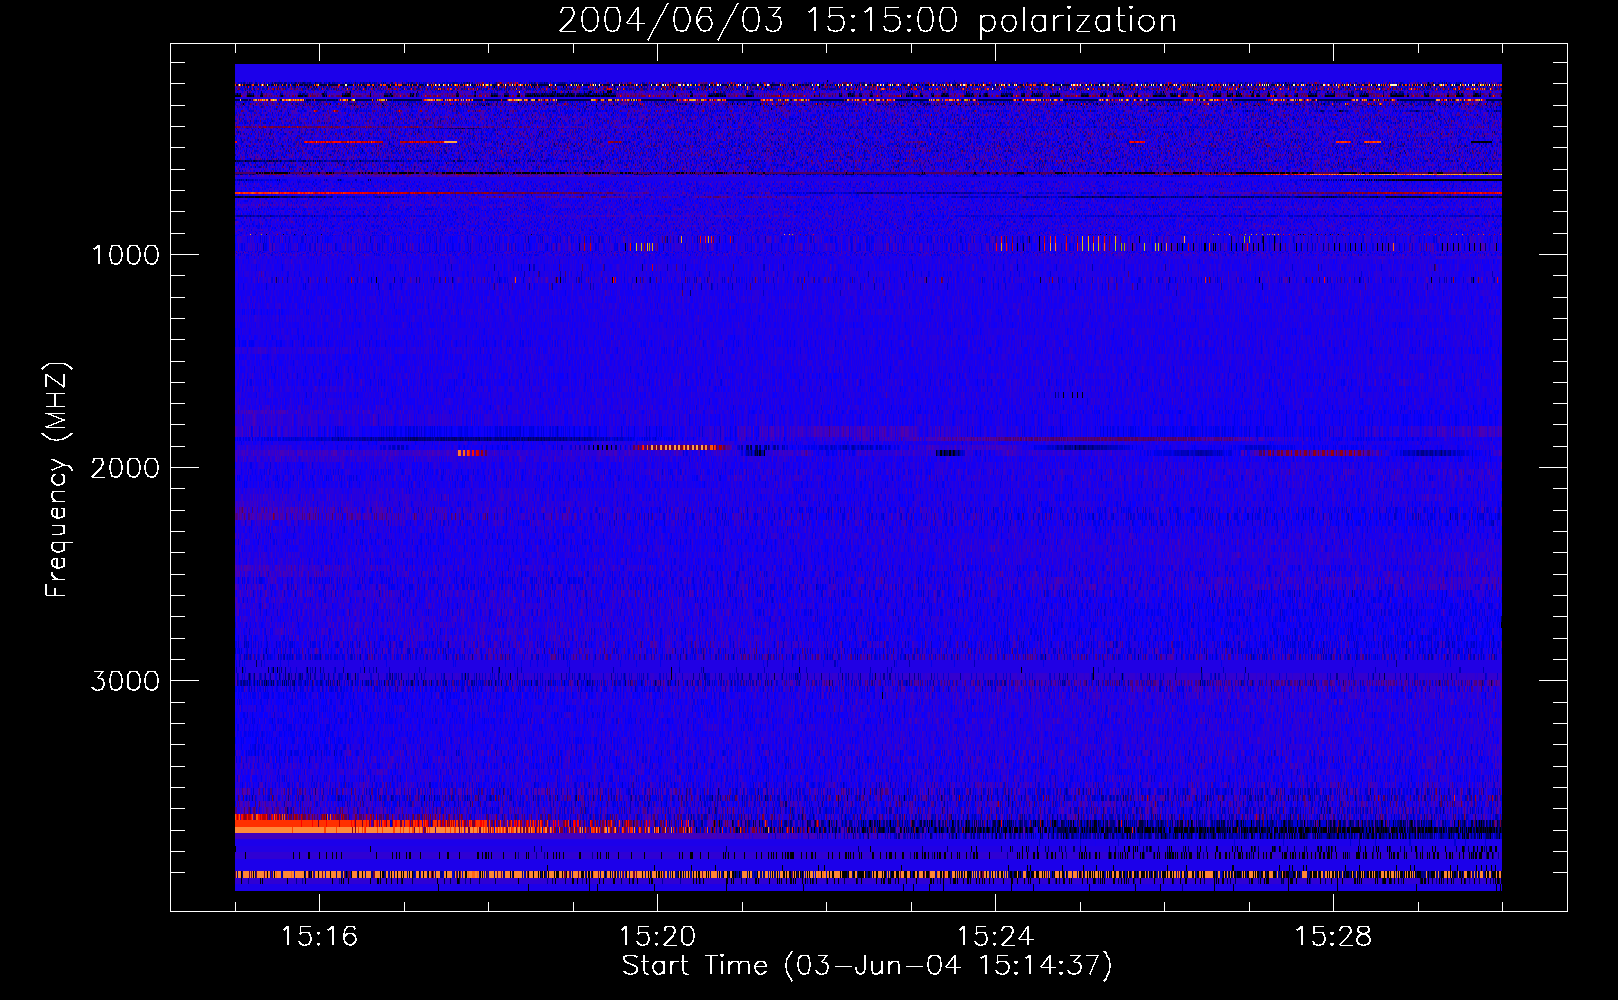Click the 15:24 time tick label
The height and width of the screenshot is (1000, 1618).
pos(995,937)
